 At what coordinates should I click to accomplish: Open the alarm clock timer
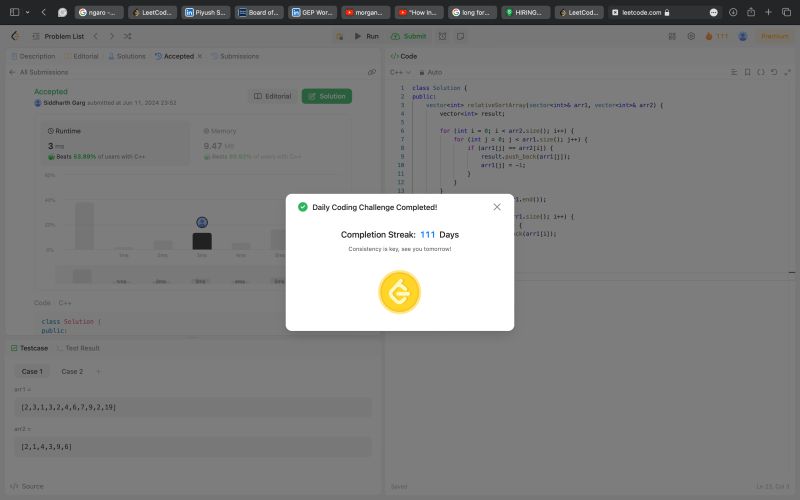pos(442,36)
